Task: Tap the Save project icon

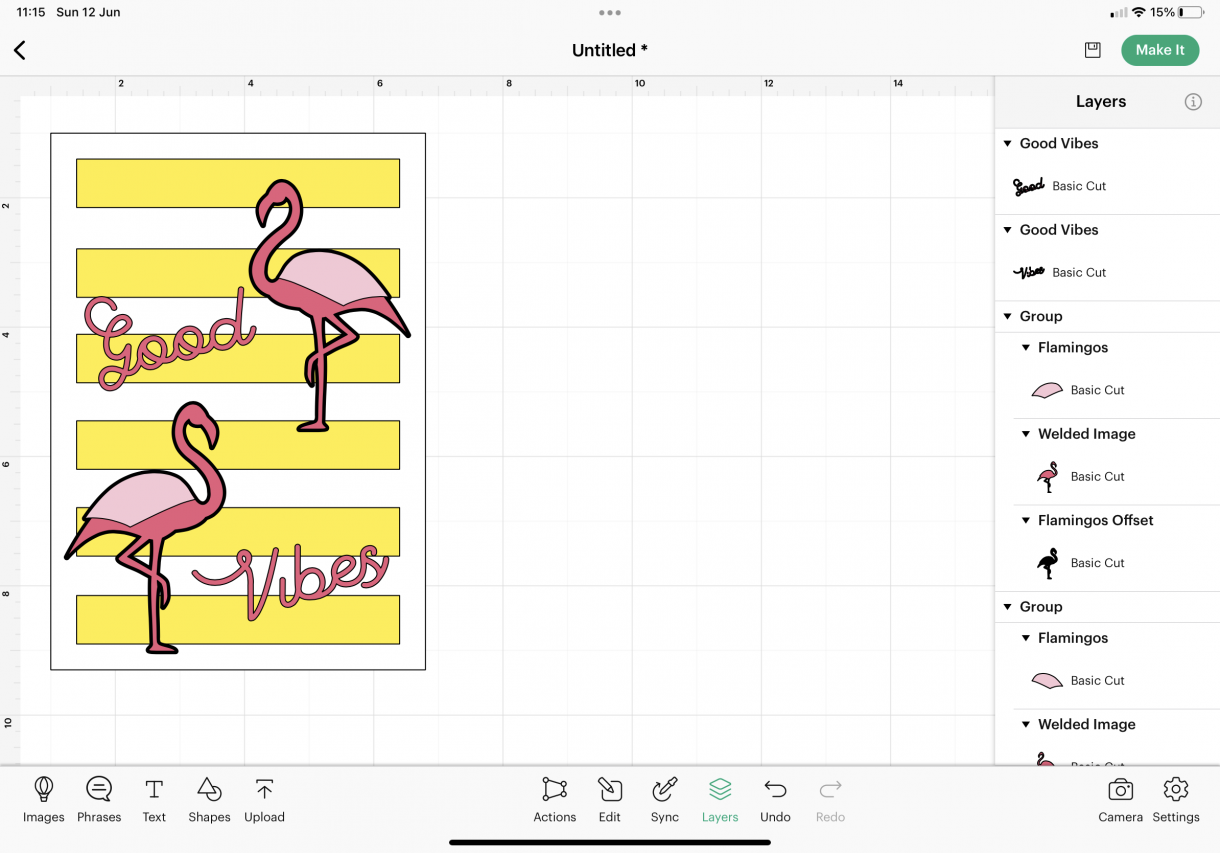Action: coord(1093,50)
